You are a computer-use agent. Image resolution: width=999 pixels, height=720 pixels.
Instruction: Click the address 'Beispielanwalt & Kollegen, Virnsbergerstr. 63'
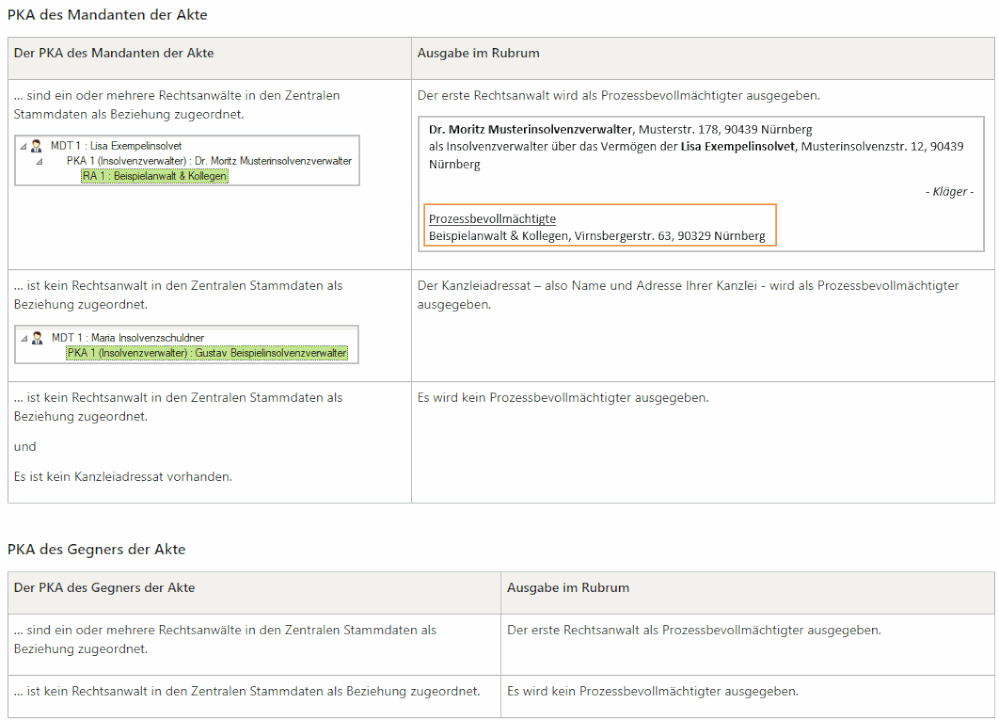click(x=597, y=236)
